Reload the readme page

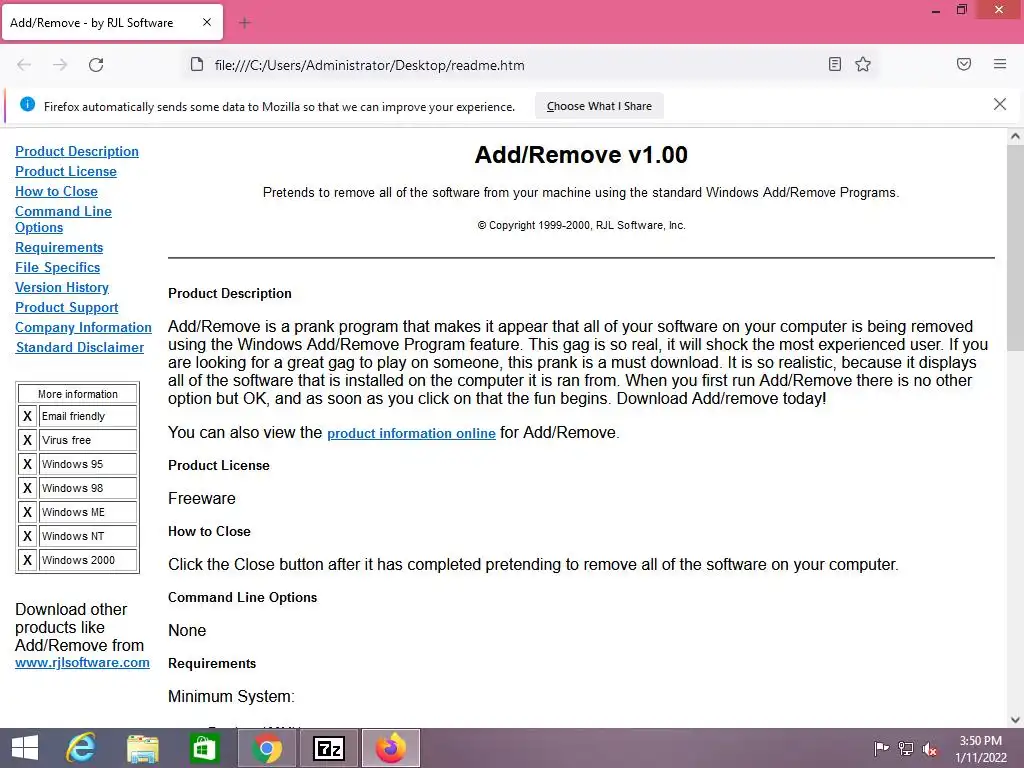tap(96, 65)
